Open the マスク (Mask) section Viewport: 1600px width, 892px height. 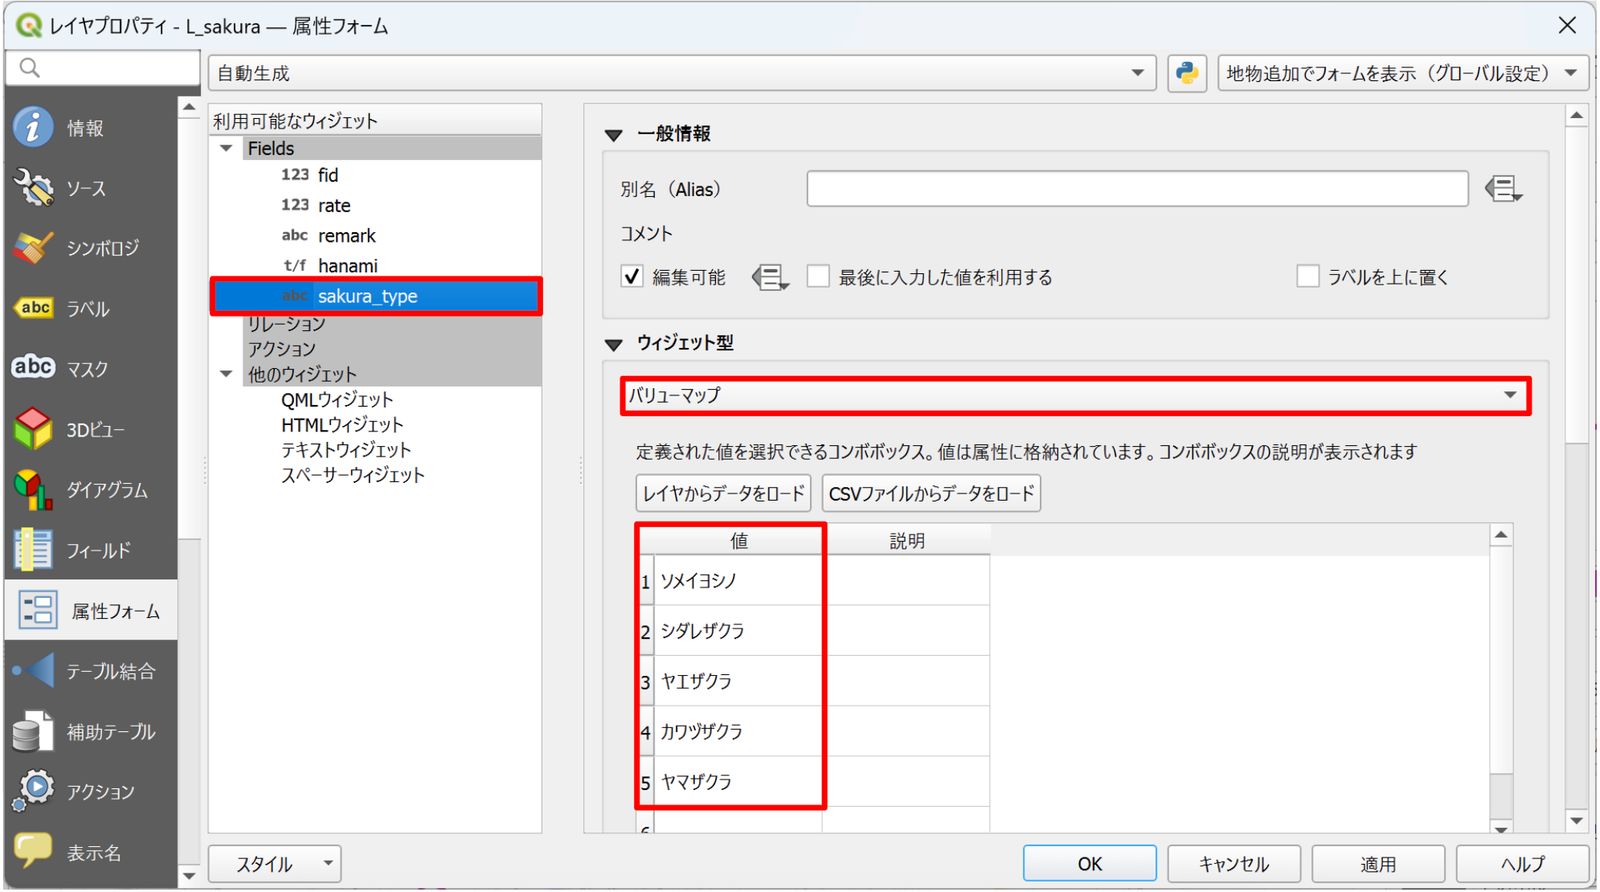click(x=90, y=369)
